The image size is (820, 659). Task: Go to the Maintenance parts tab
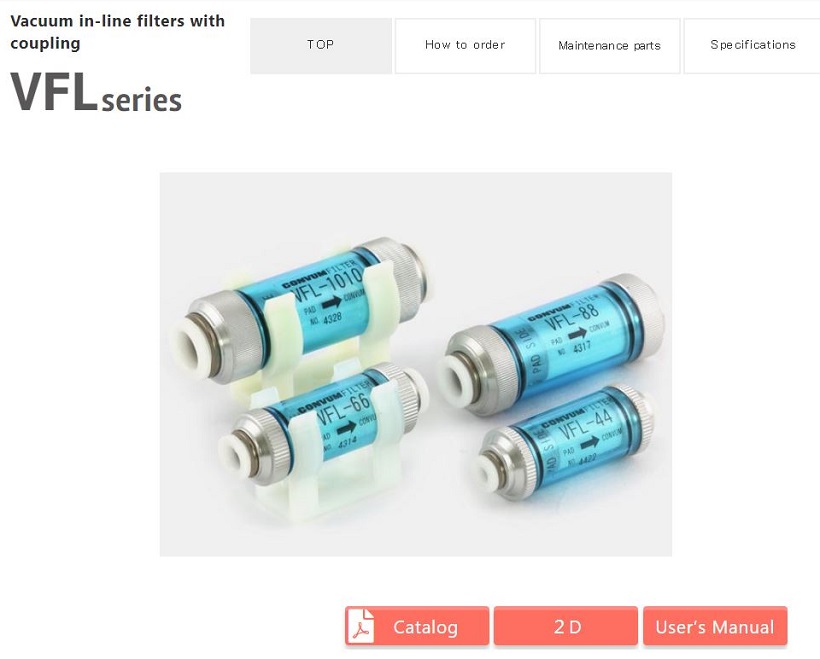tap(610, 46)
